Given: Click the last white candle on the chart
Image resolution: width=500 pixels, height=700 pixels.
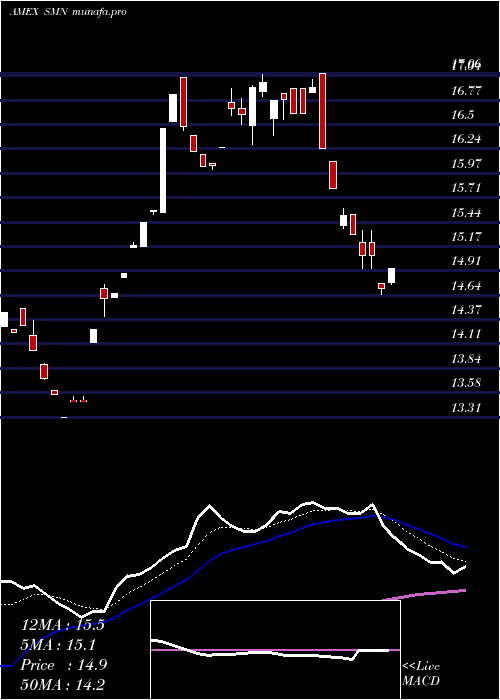Looking at the screenshot, I should (x=392, y=275).
